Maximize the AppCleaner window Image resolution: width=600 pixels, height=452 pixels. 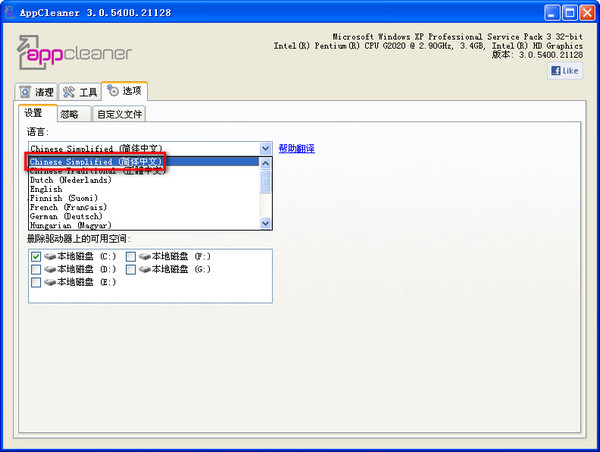pyautogui.click(x=569, y=13)
